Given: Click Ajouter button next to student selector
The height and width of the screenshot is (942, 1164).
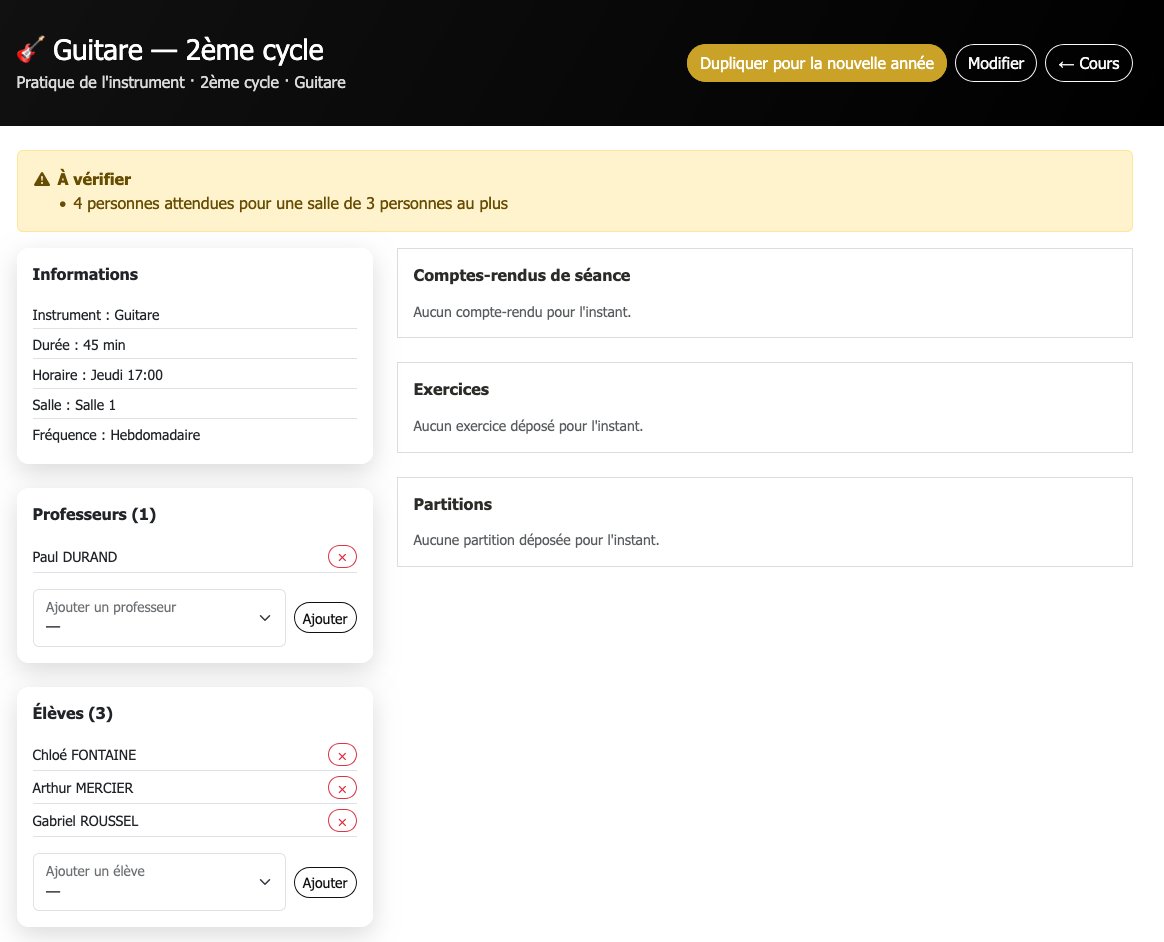Looking at the screenshot, I should coord(325,883).
